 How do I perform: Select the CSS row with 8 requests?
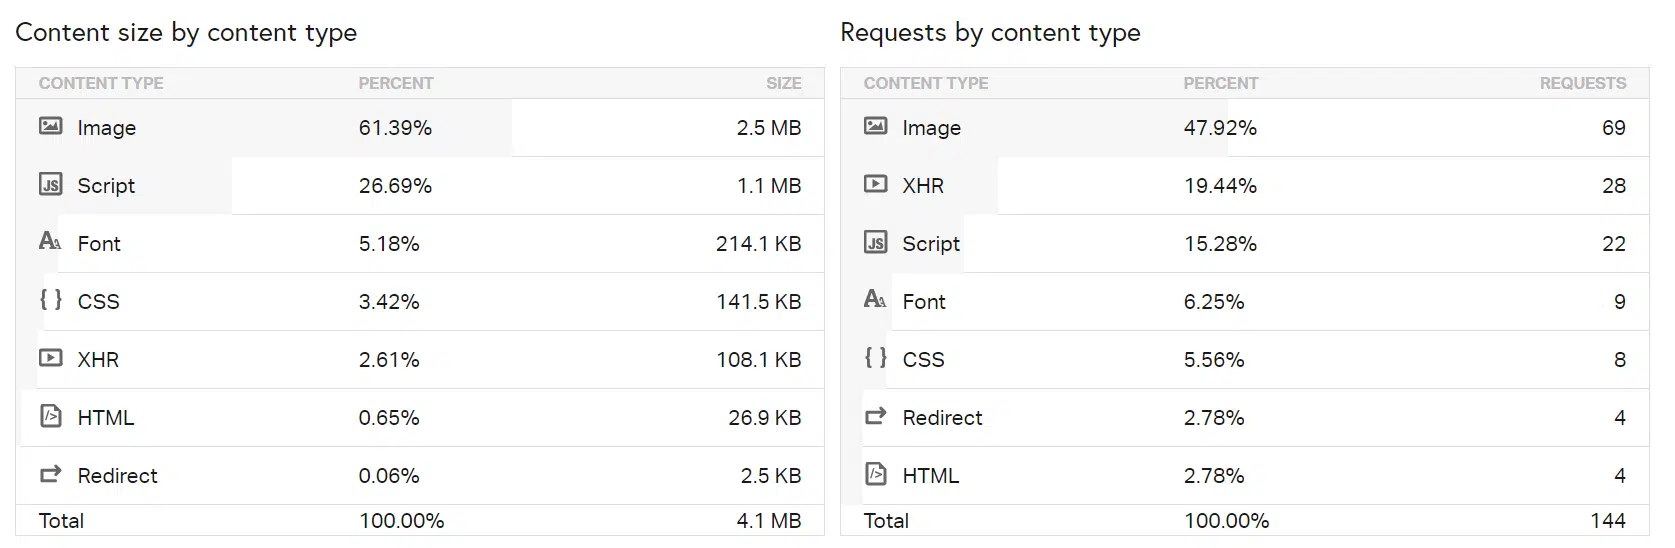(x=1244, y=360)
